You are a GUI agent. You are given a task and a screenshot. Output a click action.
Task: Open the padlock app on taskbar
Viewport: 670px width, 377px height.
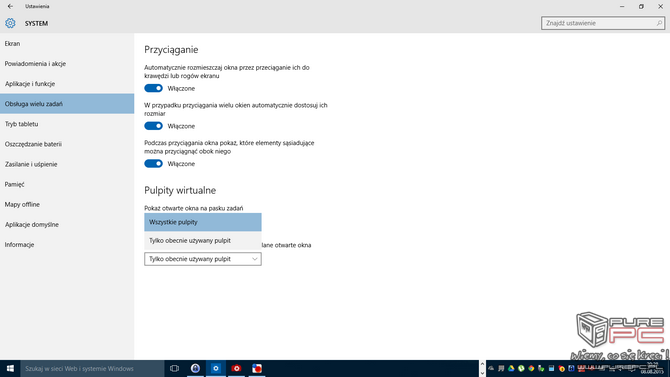point(195,368)
